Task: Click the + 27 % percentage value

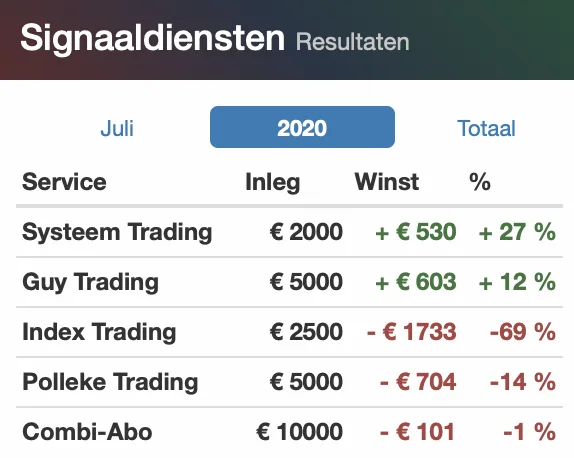Action: coord(517,232)
